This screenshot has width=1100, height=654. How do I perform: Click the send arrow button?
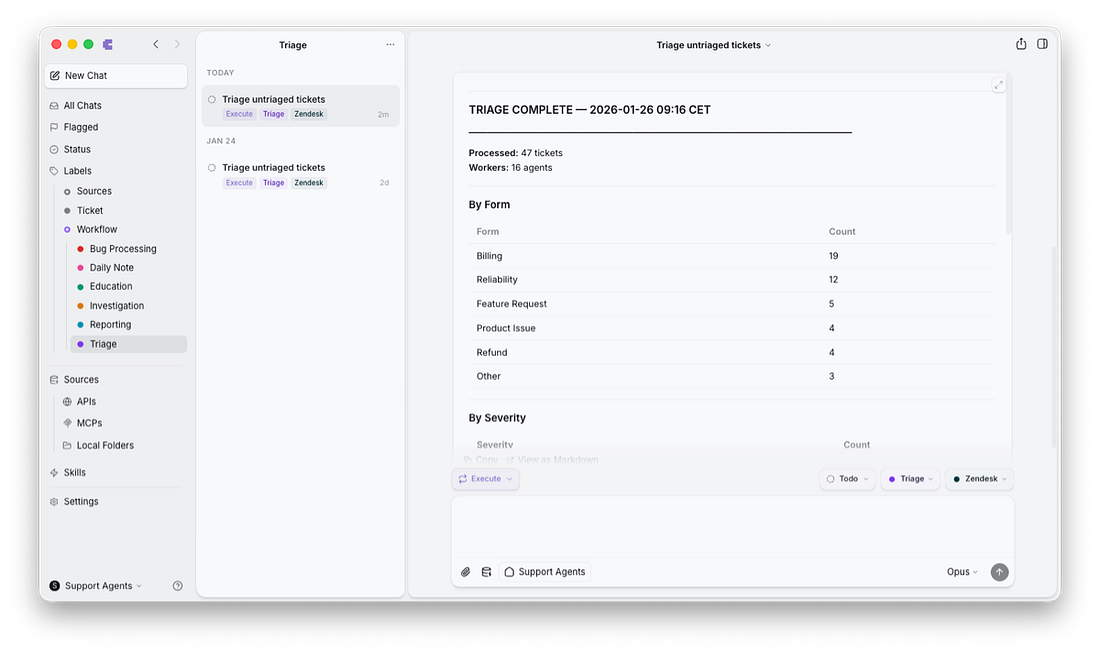1000,573
